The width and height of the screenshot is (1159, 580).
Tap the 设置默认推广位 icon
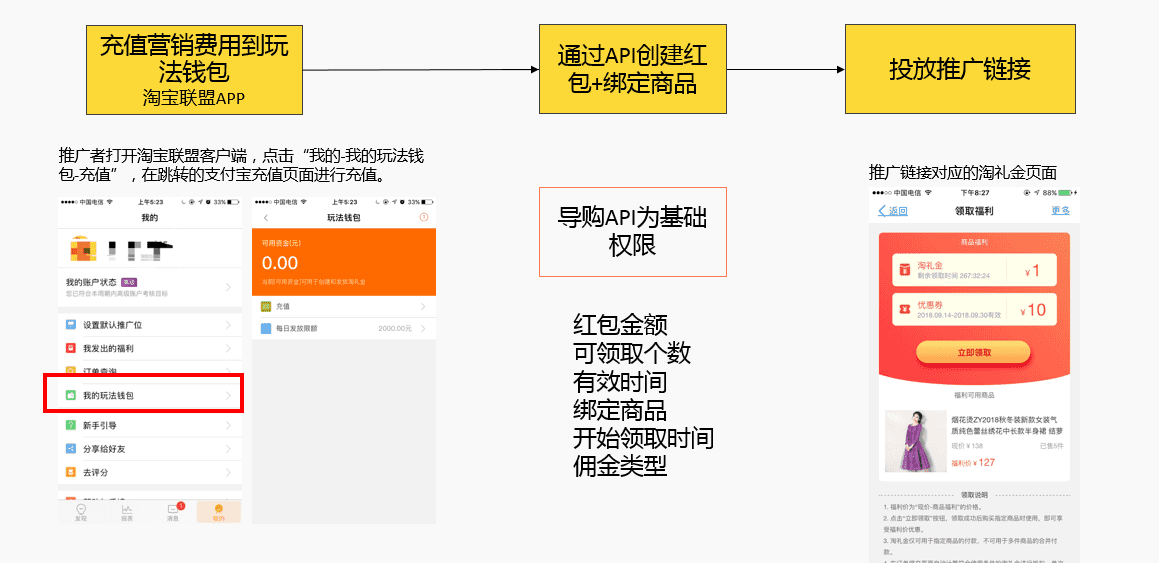pyautogui.click(x=70, y=325)
